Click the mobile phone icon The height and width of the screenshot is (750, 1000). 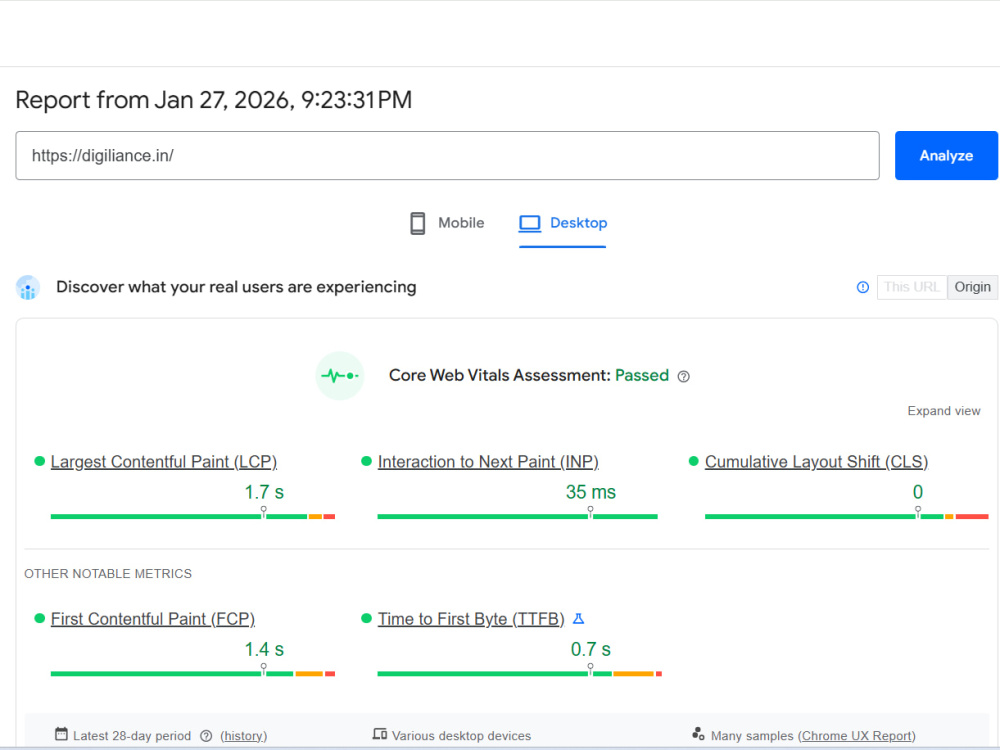(x=418, y=223)
